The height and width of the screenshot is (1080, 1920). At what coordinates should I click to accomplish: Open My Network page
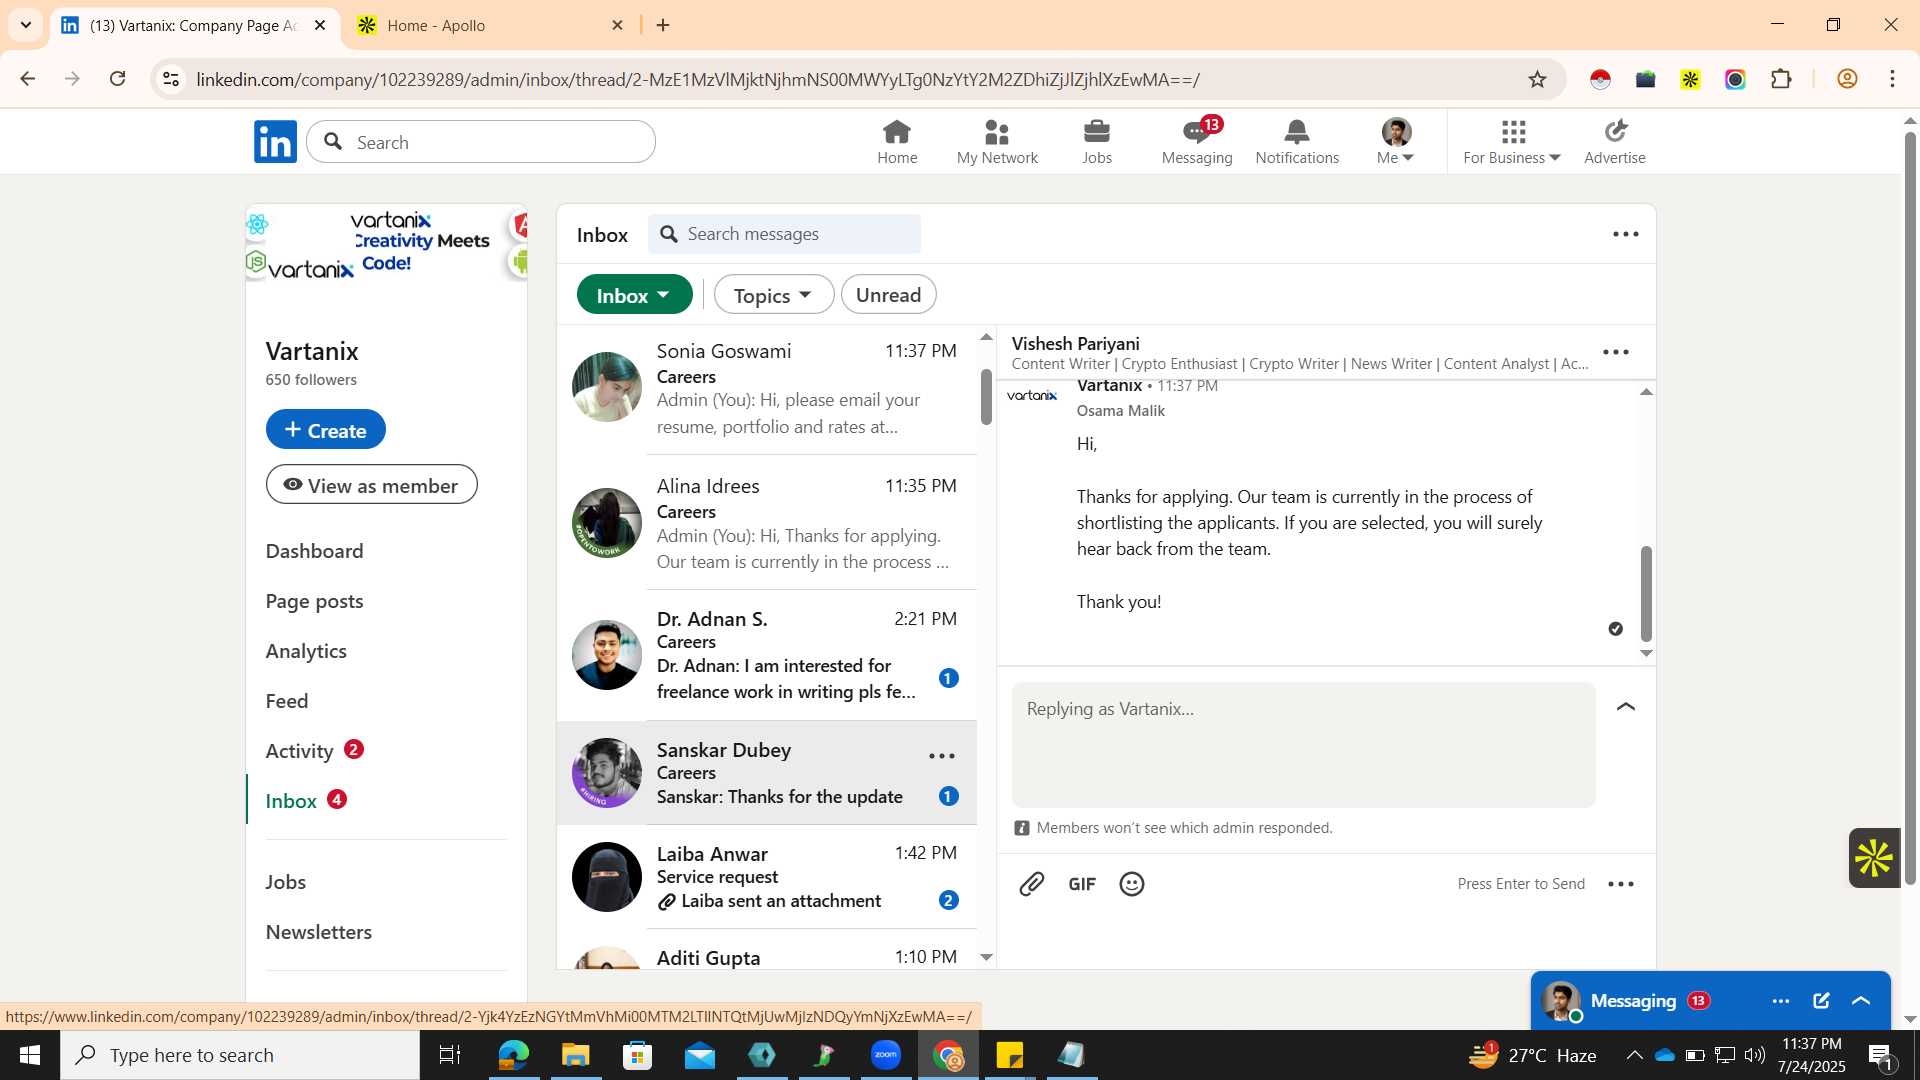click(x=997, y=142)
